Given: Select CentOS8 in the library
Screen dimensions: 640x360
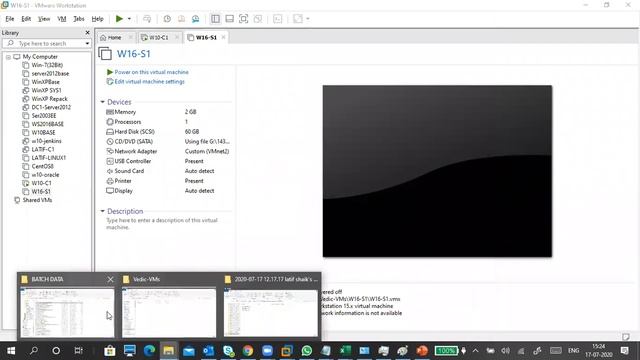Looking at the screenshot, I should coord(38,166).
